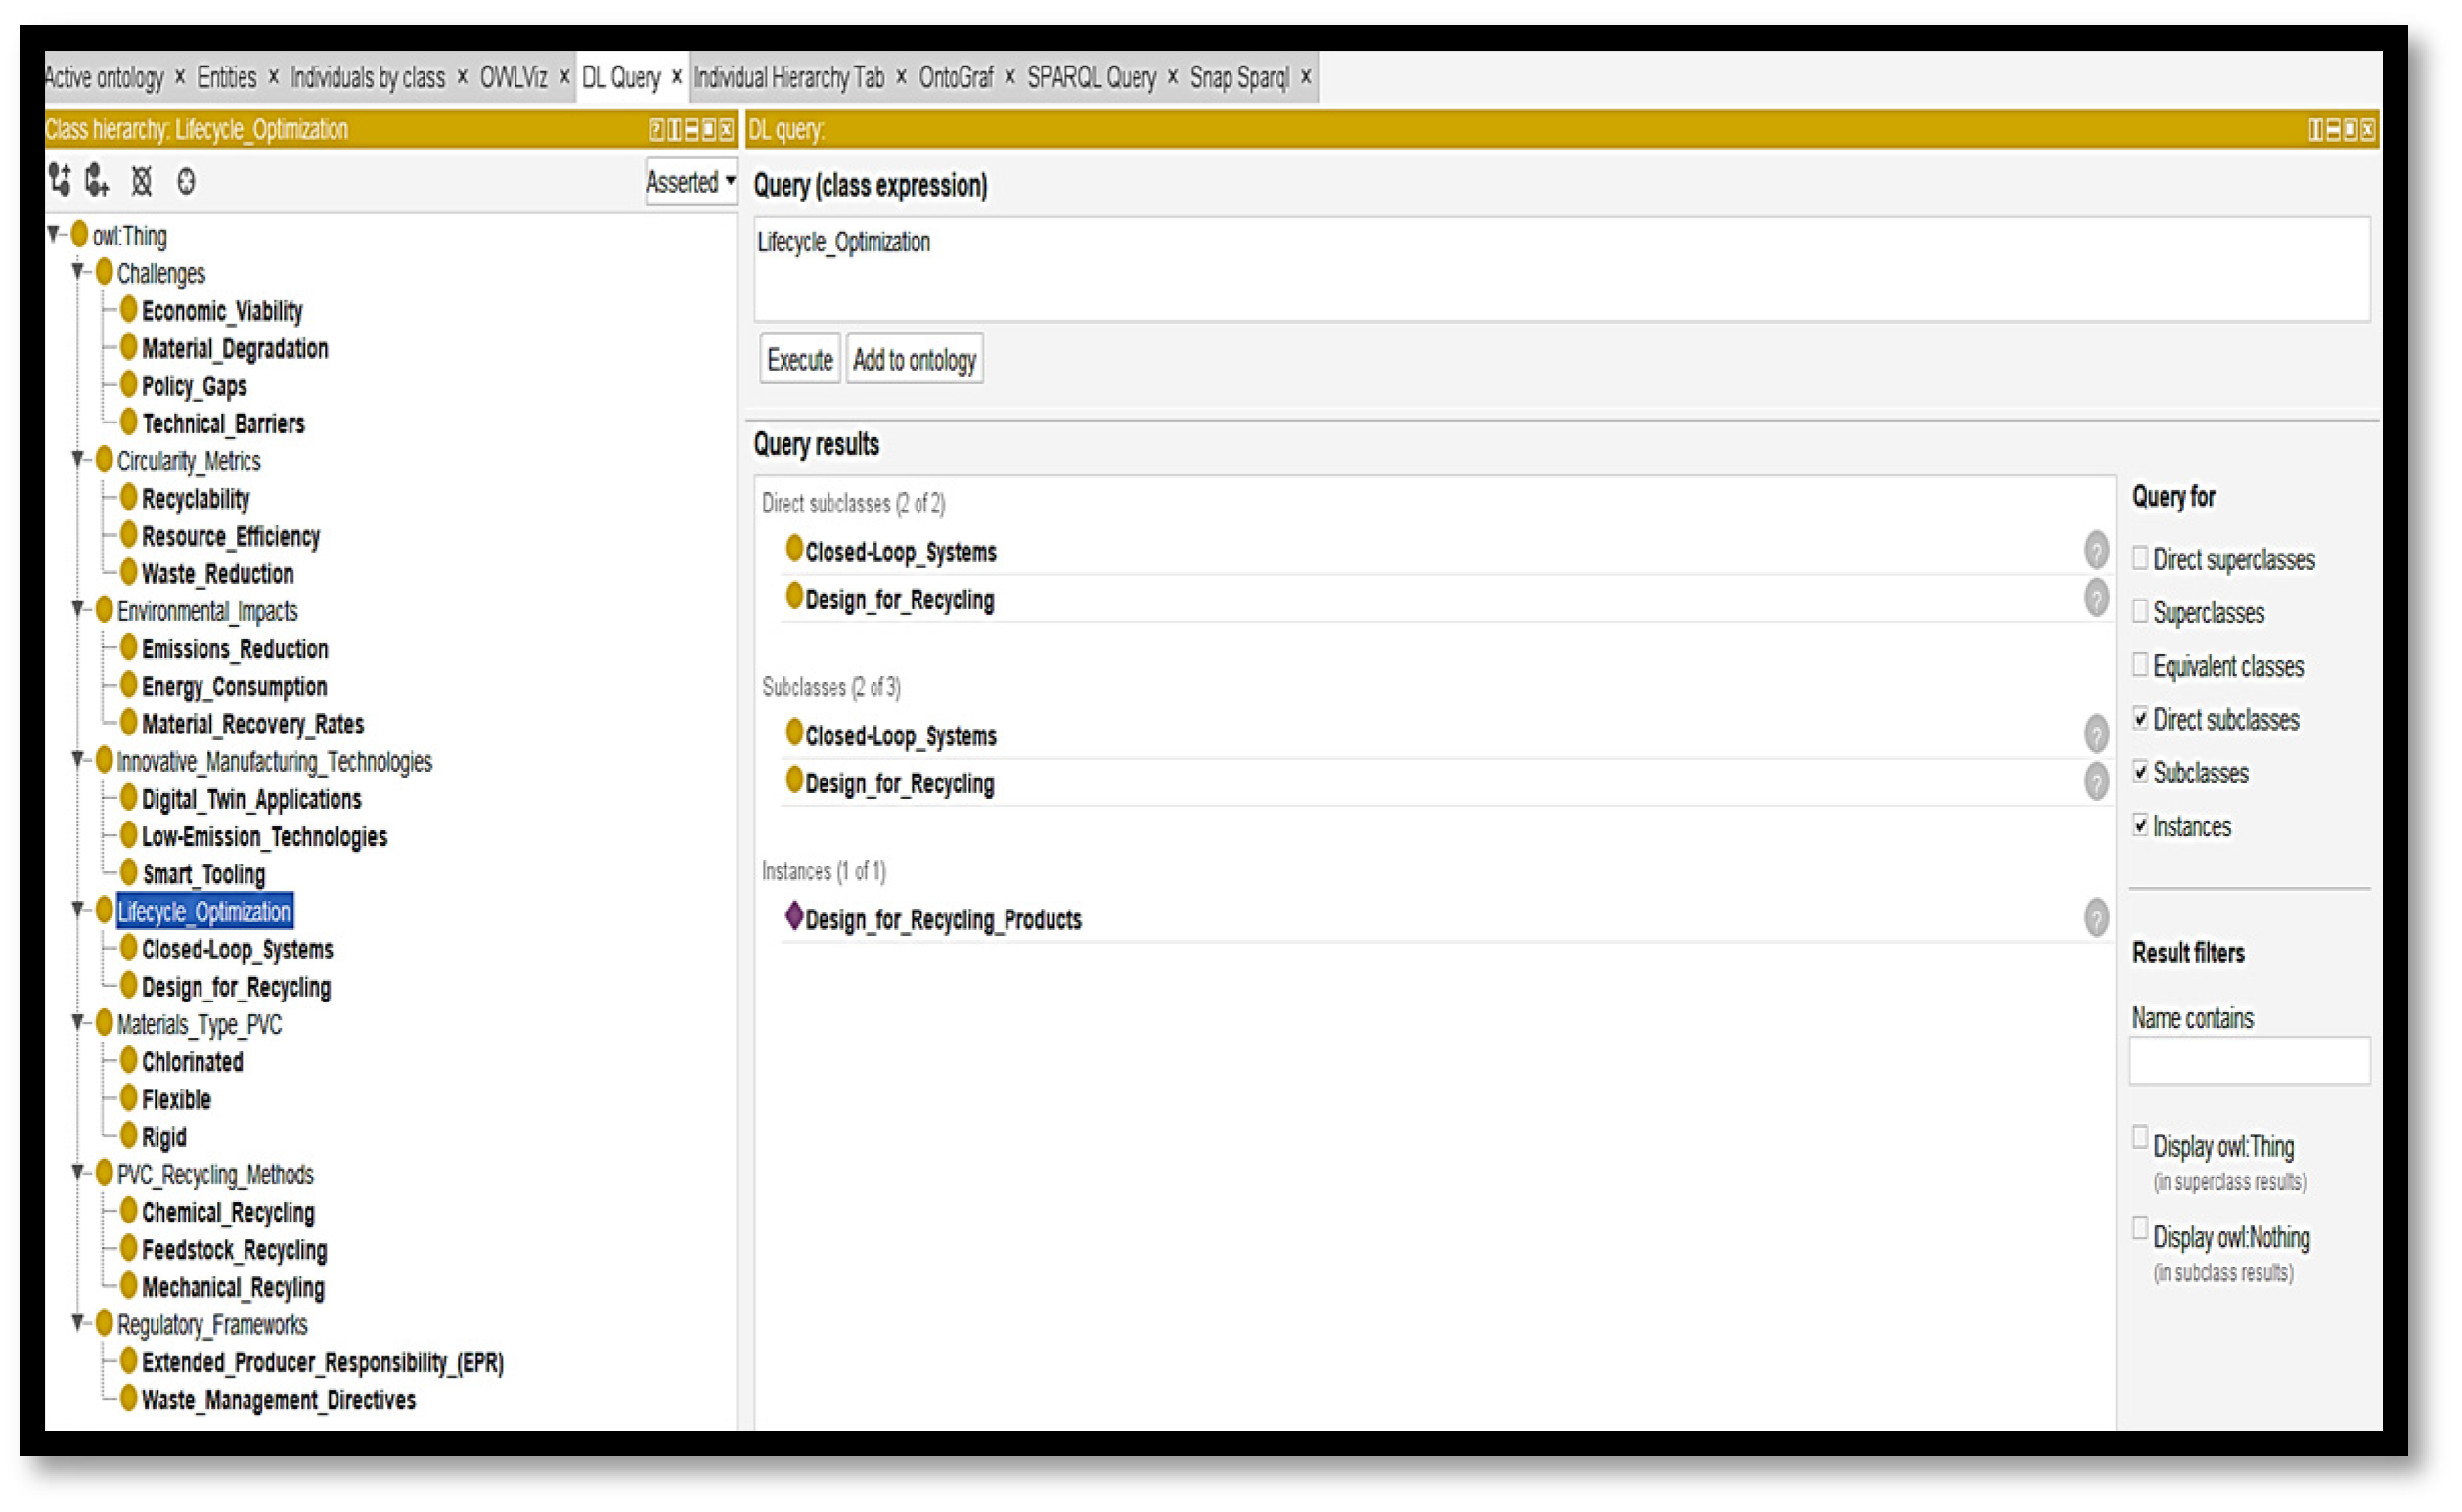Click the circular search icon in hierarchy toolbar
Image resolution: width=2462 pixels, height=1512 pixels.
pyautogui.click(x=186, y=182)
